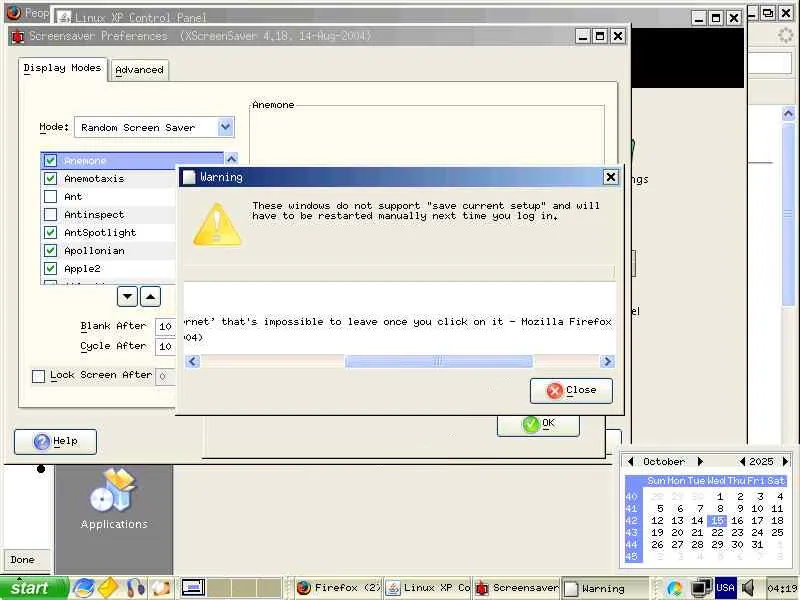Click the Cycle After minutes field
This screenshot has width=800, height=600.
tap(165, 346)
